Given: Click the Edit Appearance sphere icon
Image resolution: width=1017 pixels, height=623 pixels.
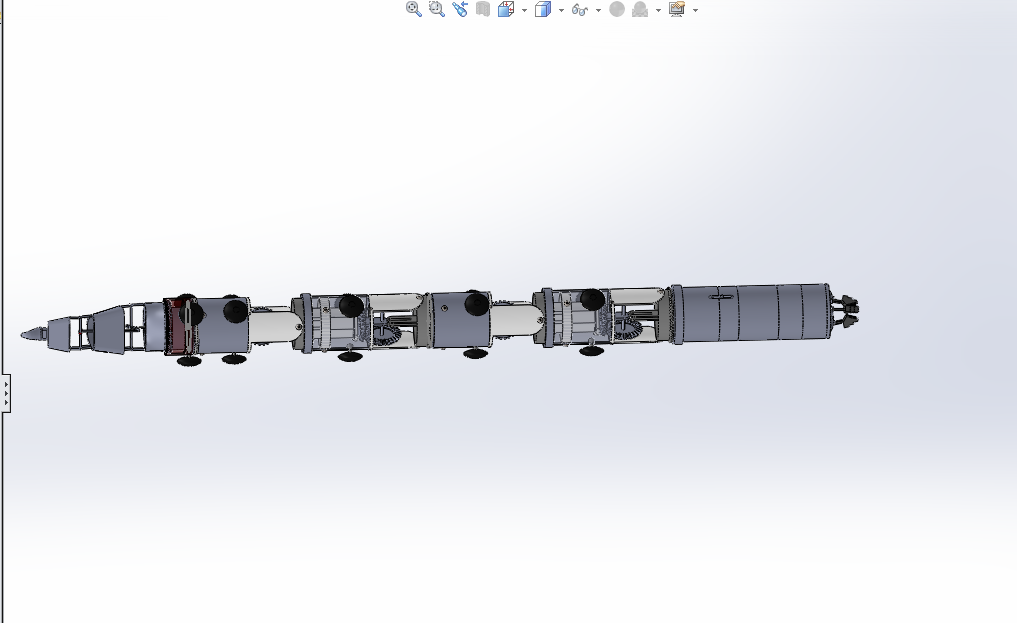Looking at the screenshot, I should click(x=617, y=9).
